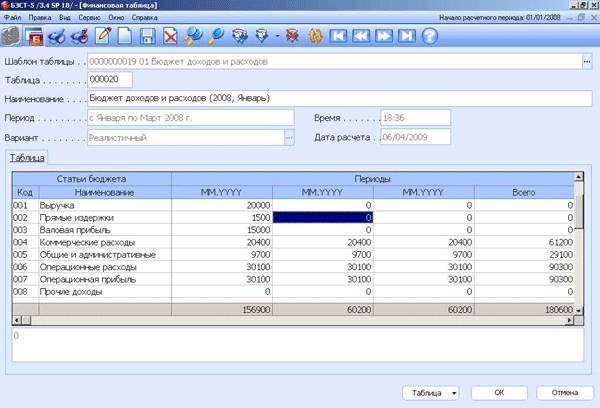
Task: Select the Выручка row name
Action: [57, 206]
